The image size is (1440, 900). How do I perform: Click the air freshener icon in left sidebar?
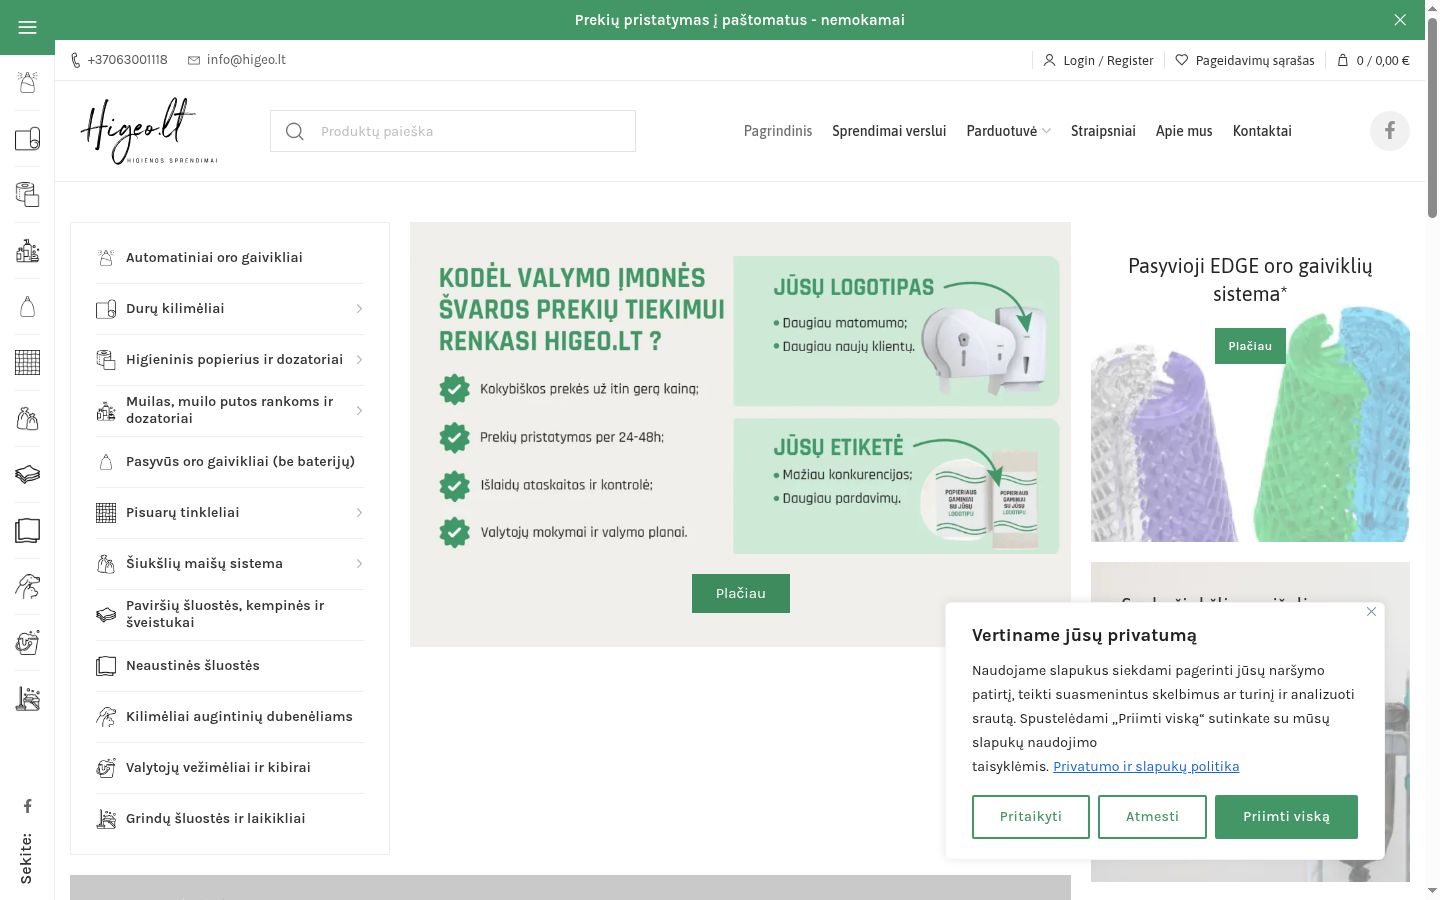[x=27, y=83]
